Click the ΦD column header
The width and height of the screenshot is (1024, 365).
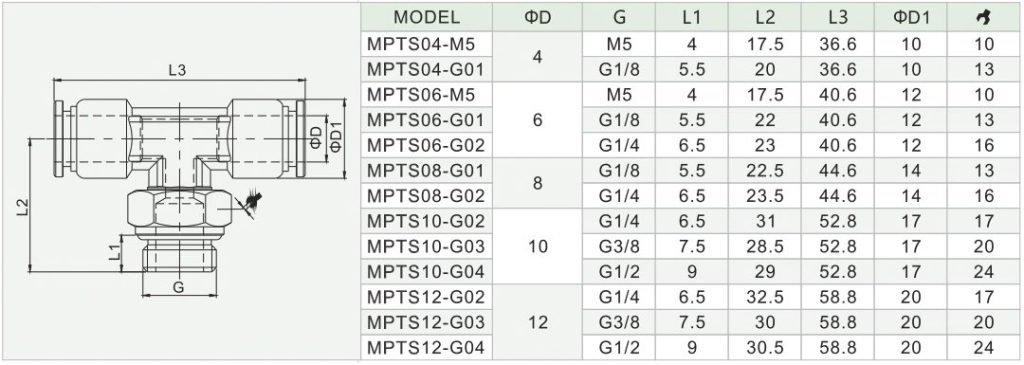point(537,18)
